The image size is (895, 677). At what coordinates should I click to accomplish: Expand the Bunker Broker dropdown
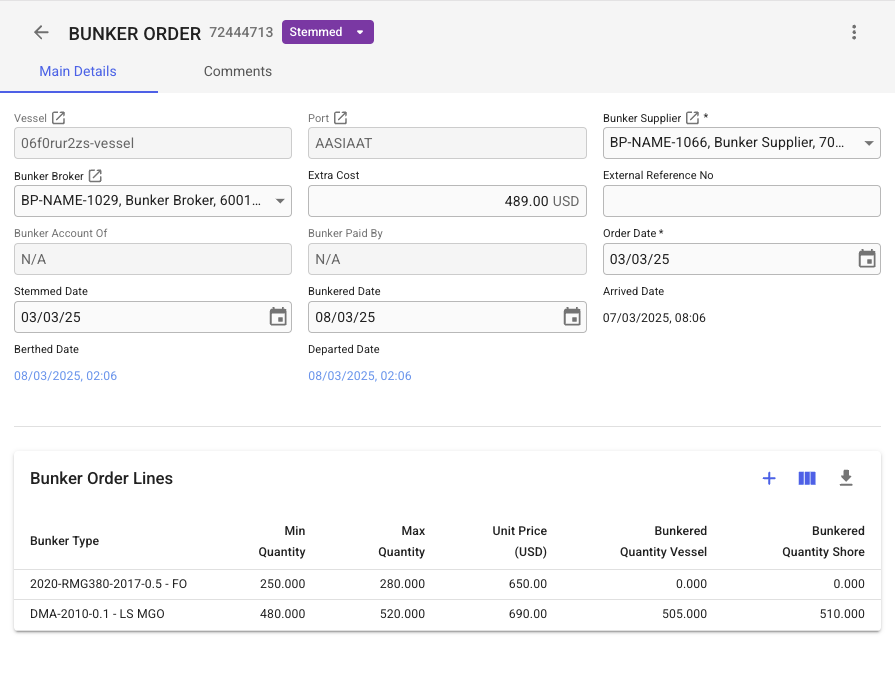279,201
